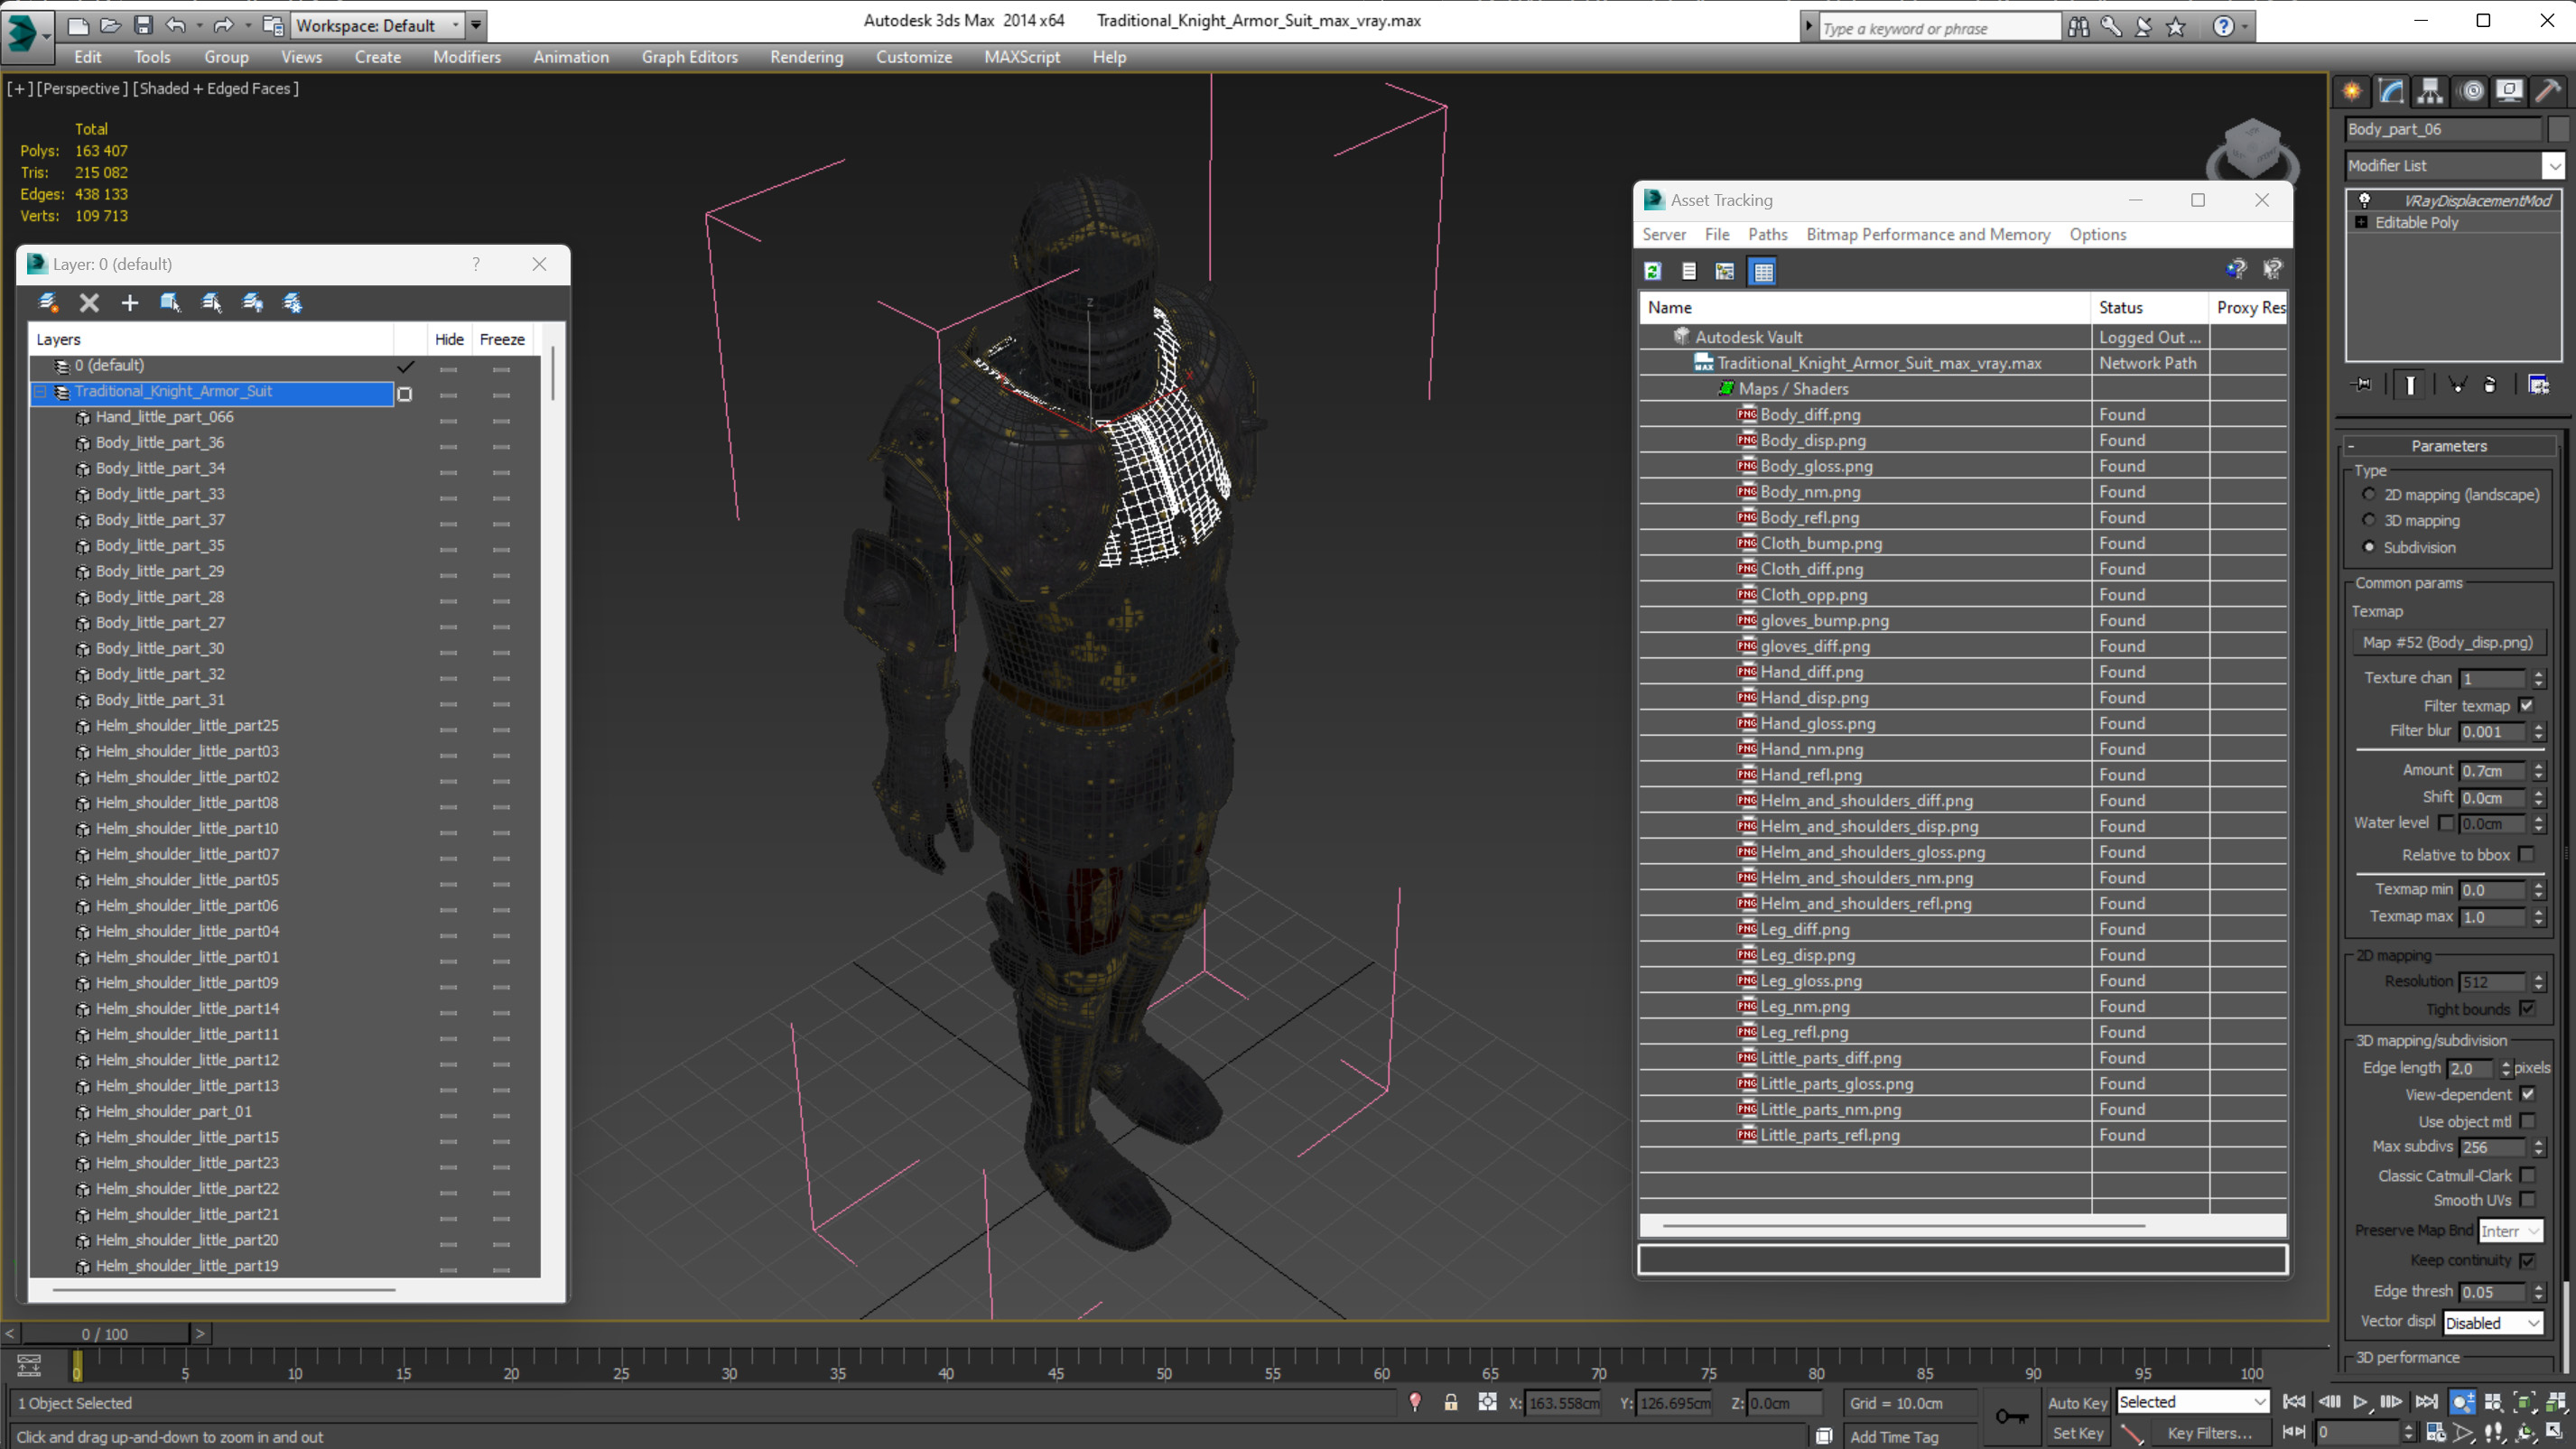Viewport: 2576px width, 1449px height.
Task: Open the Utilities hammer panel tab
Action: pos(2547,92)
